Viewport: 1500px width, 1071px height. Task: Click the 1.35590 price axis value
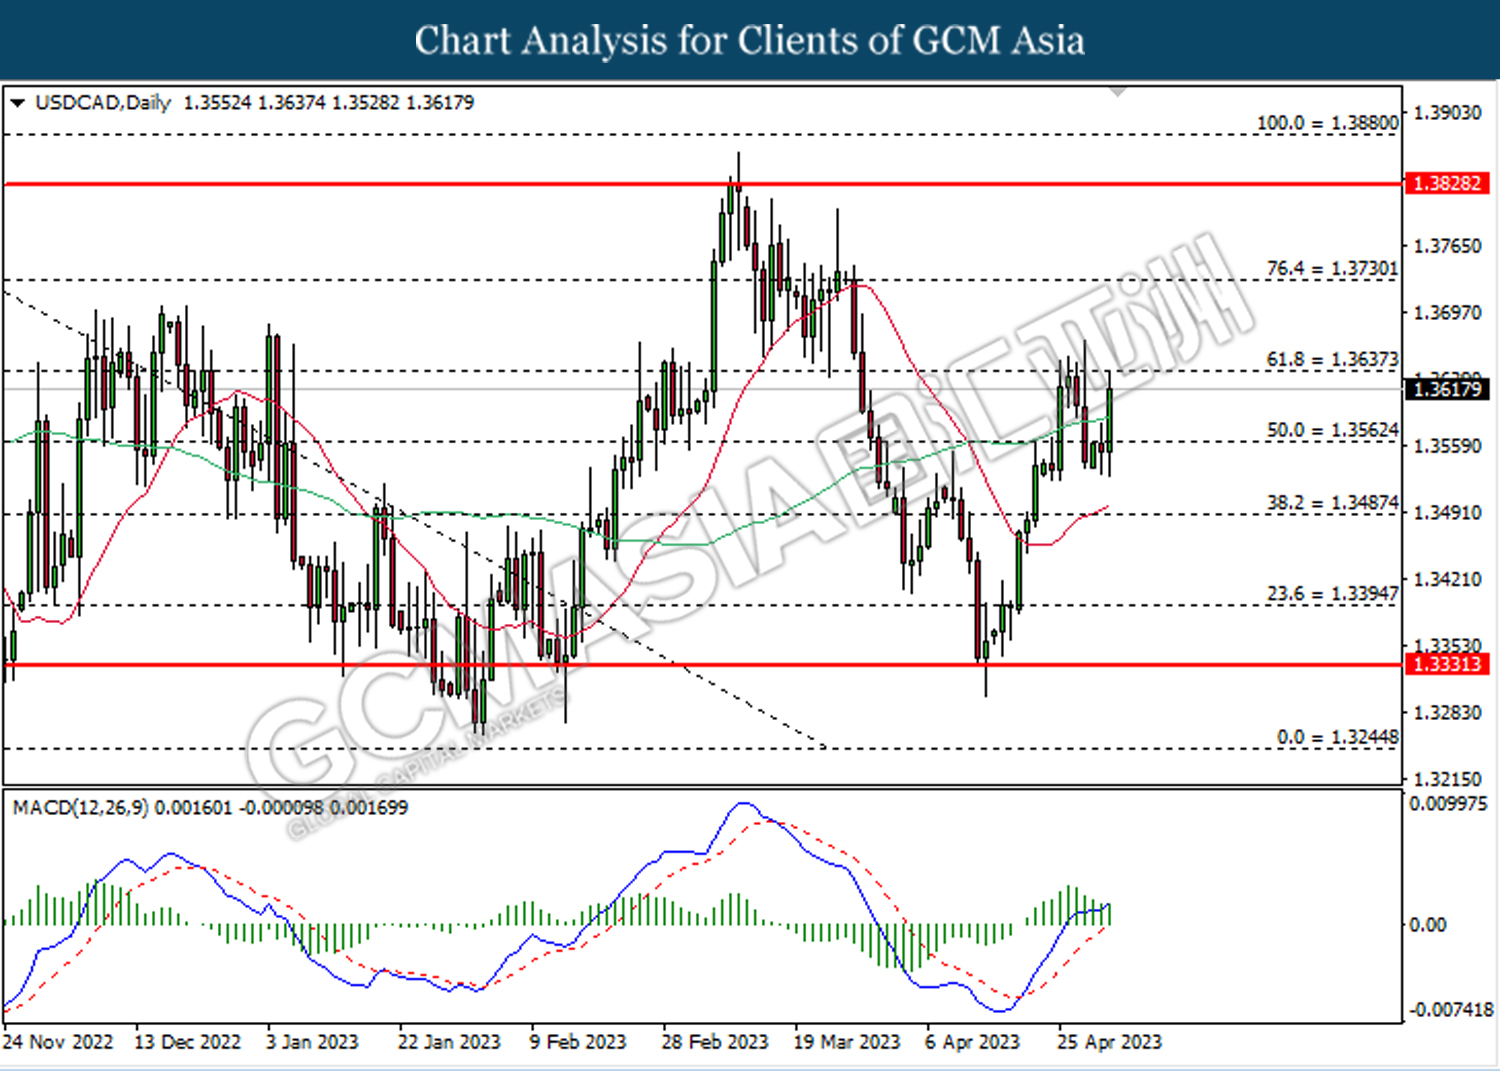click(1446, 446)
